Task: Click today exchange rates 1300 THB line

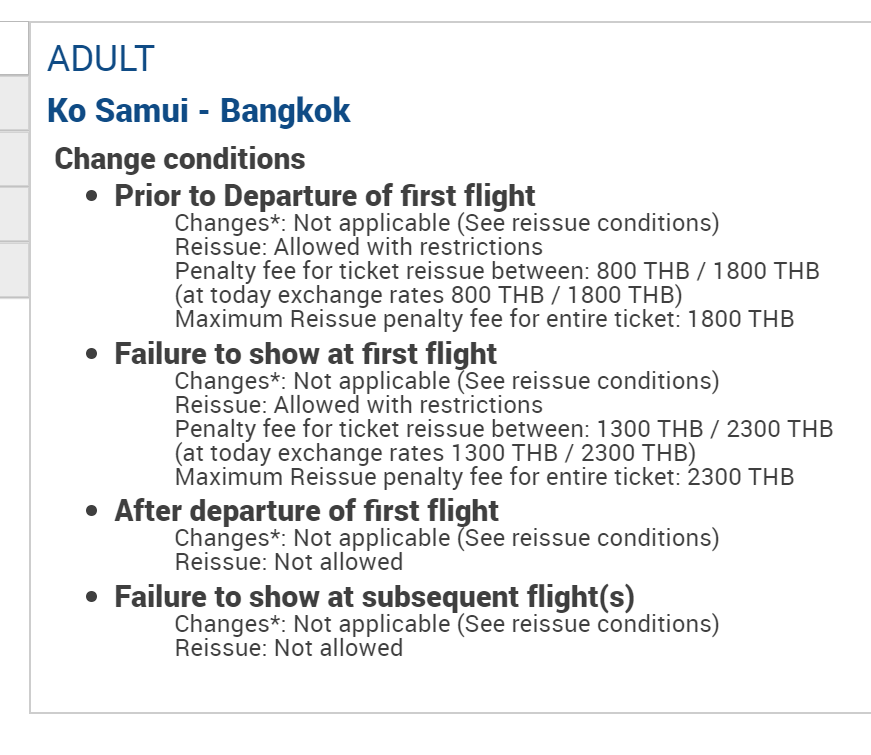Action: 435,453
